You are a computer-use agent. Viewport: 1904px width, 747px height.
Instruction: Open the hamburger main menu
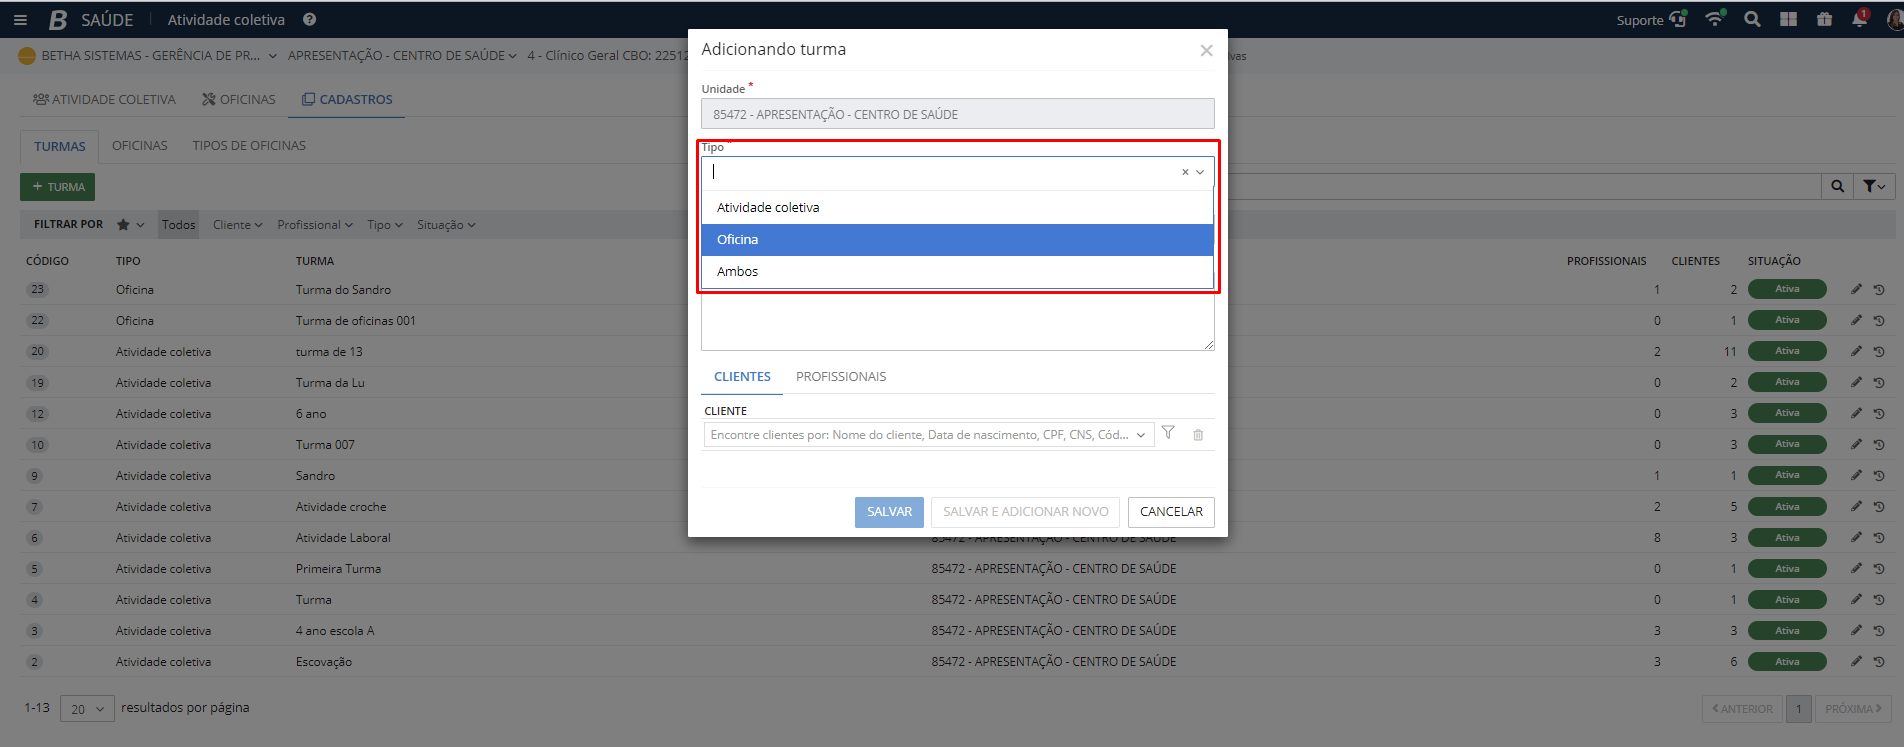coord(20,19)
